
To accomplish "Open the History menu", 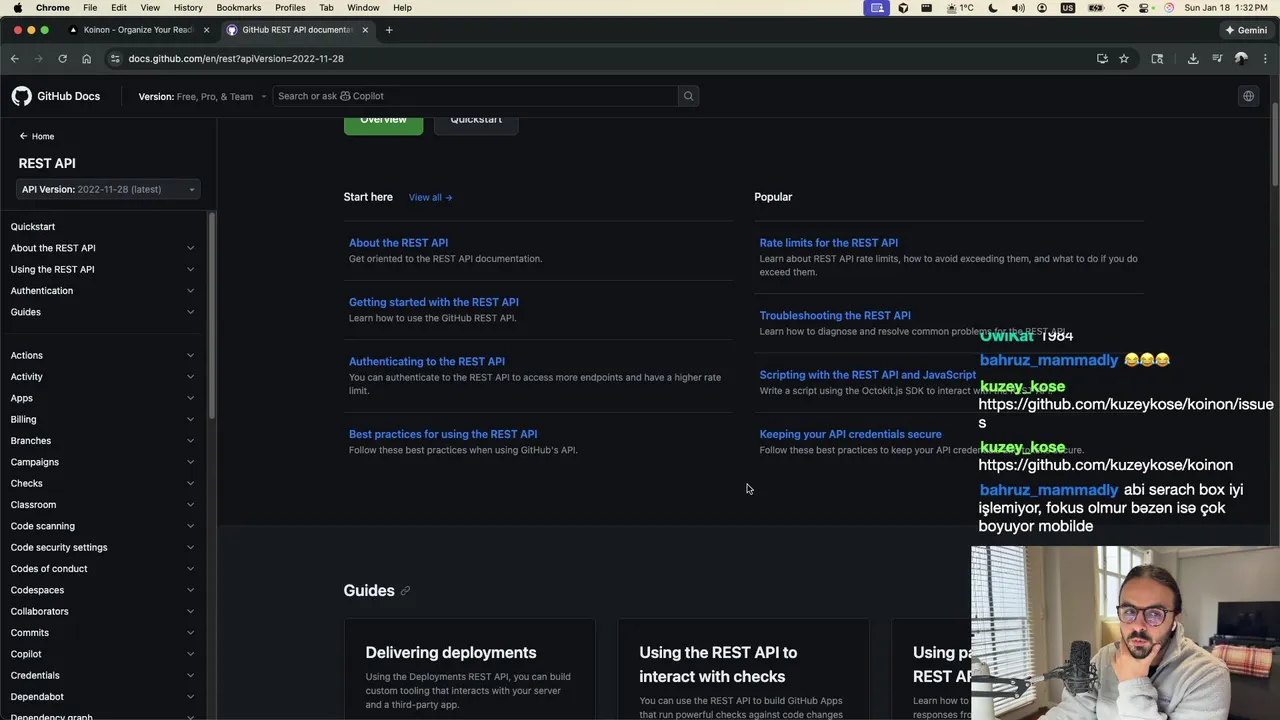I will click(188, 8).
